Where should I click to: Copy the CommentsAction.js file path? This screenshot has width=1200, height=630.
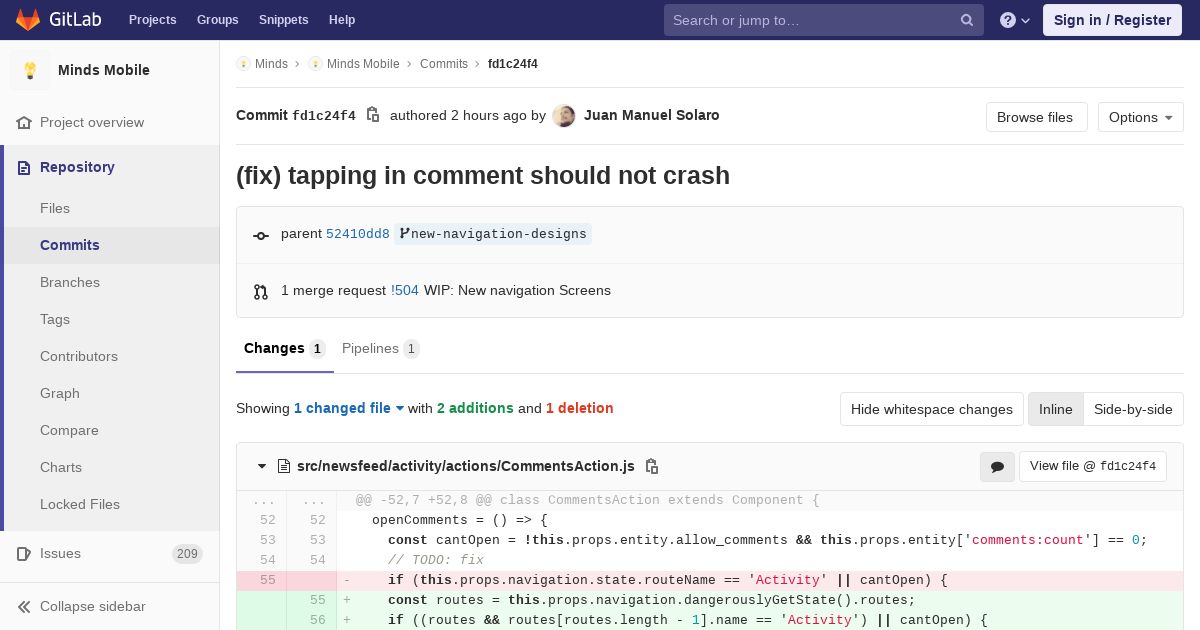(652, 466)
